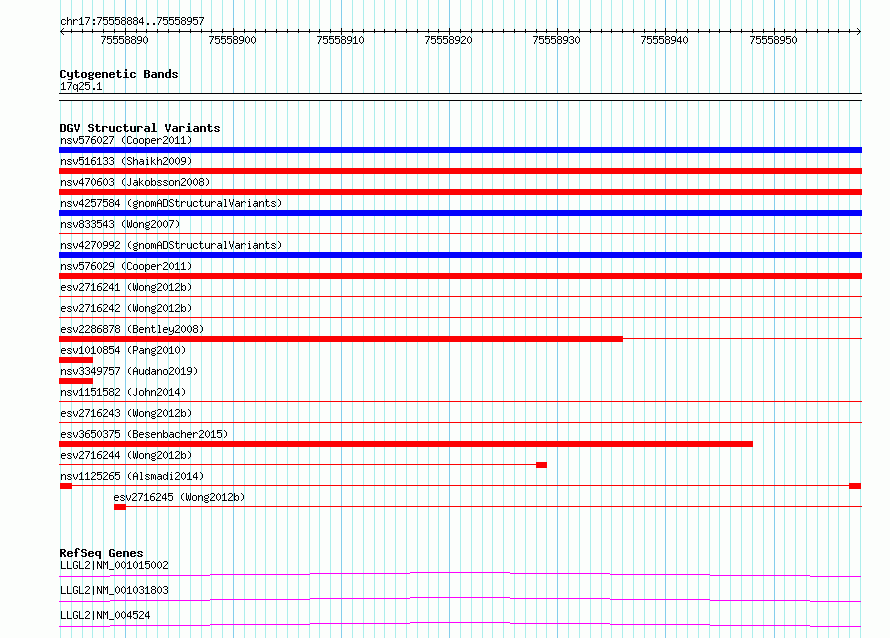This screenshot has height=638, width=890.
Task: Click the nsv576027 (Cooper2011) variant label
Action: click(126, 140)
